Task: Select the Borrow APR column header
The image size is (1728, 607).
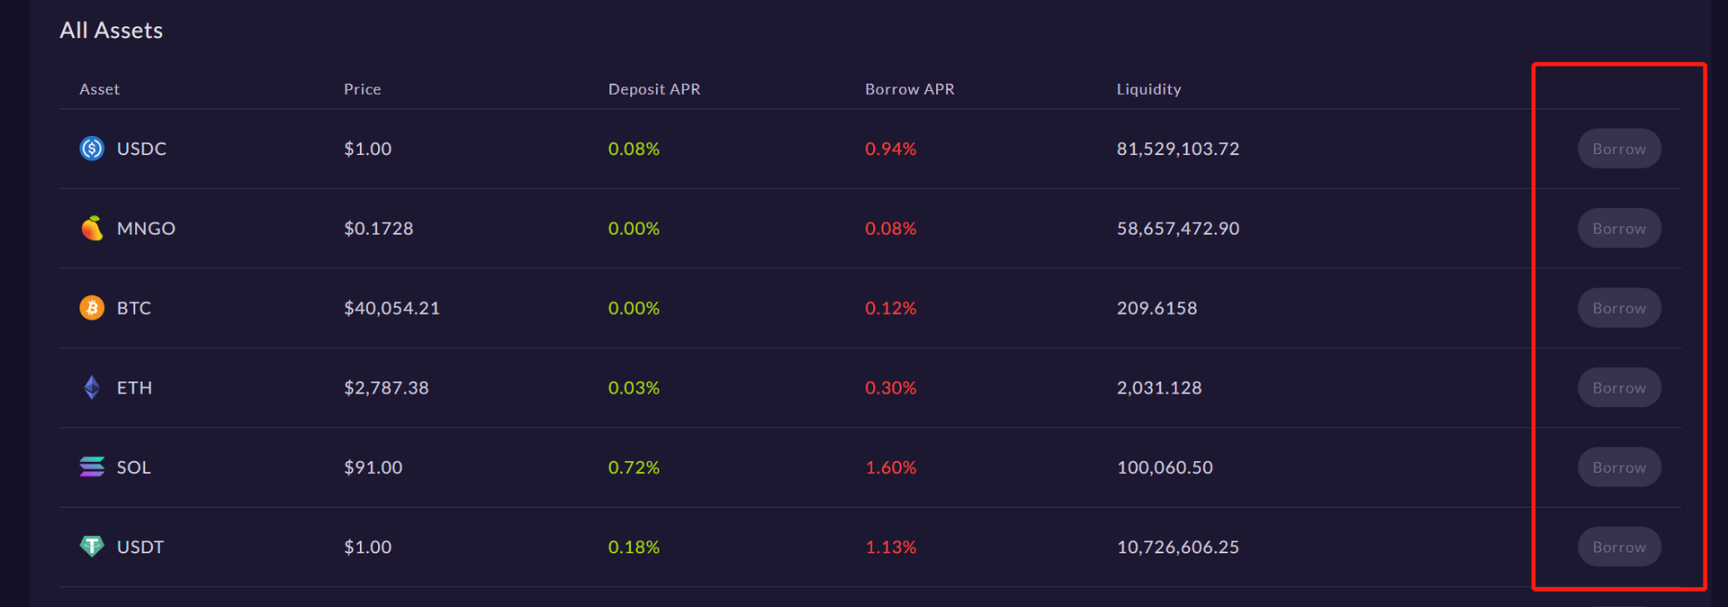Action: point(909,89)
